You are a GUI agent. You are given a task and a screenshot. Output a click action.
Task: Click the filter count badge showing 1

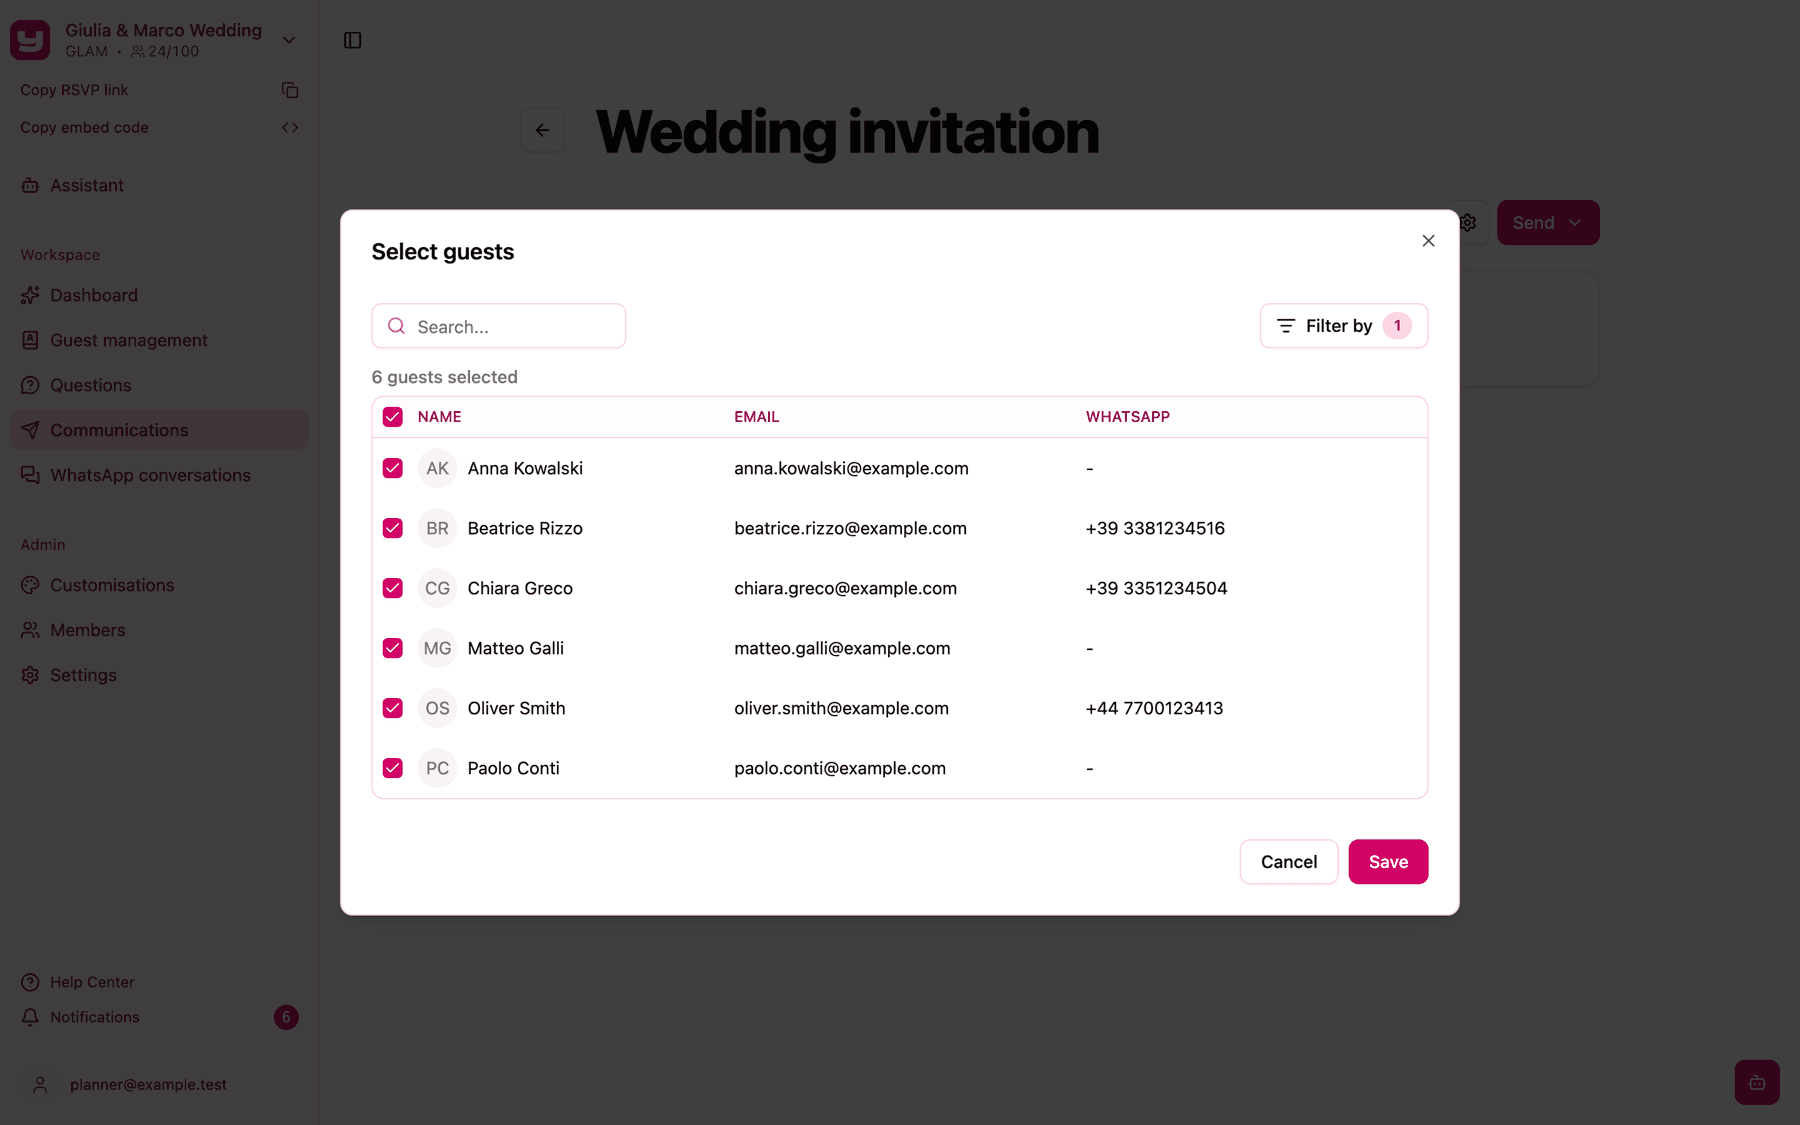(x=1397, y=326)
